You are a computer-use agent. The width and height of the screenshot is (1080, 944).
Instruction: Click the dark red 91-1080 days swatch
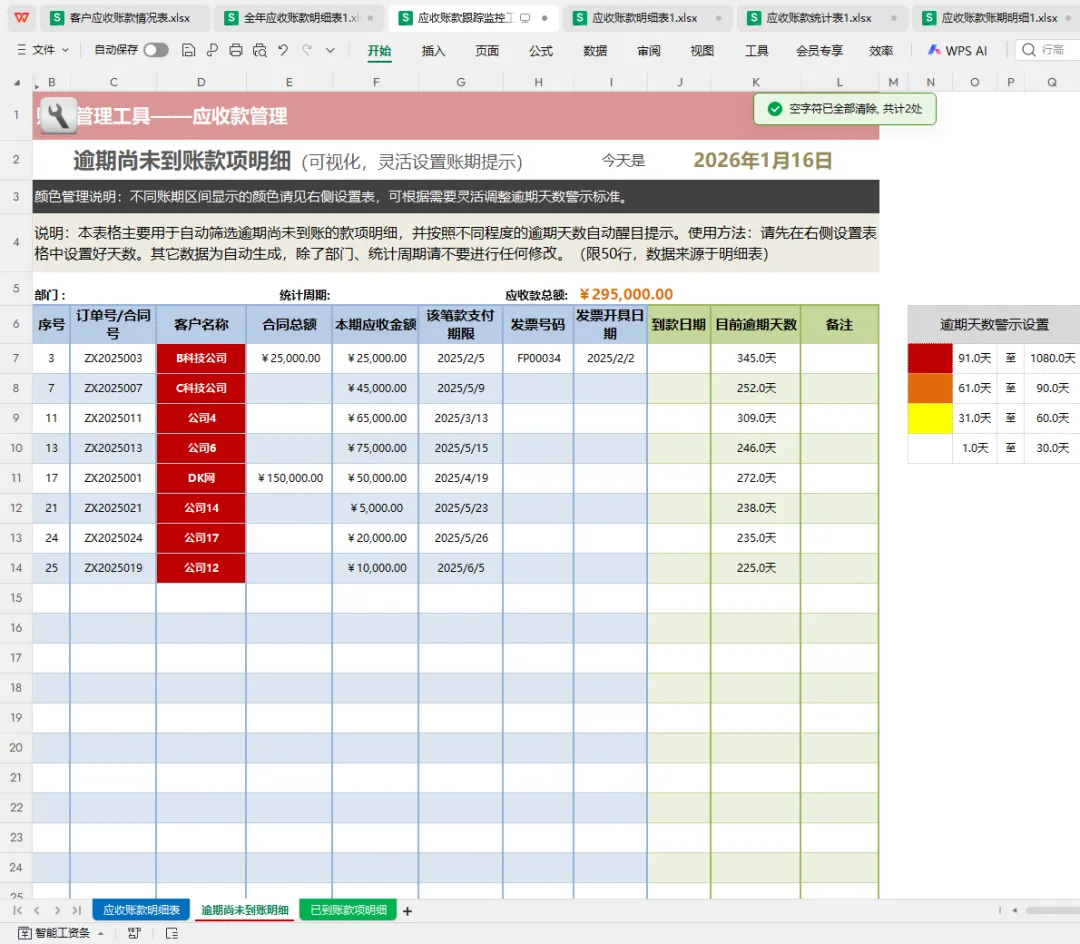930,358
